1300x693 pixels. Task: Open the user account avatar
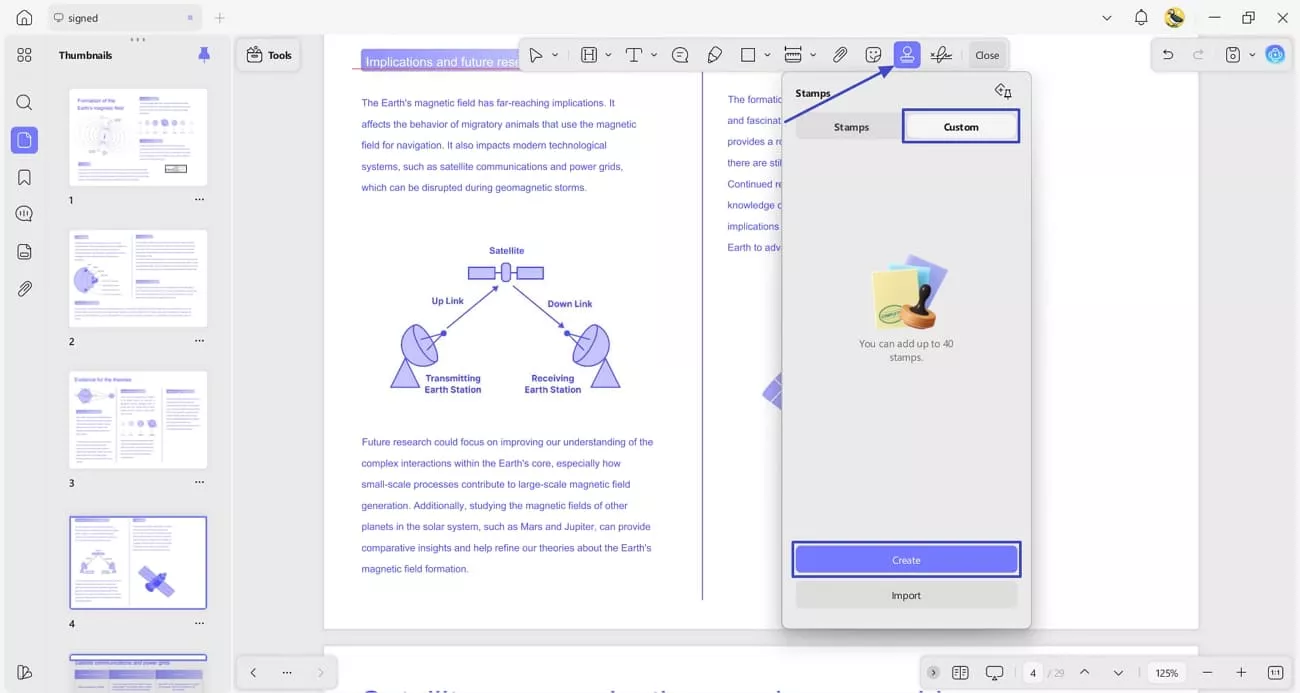[x=1175, y=18]
